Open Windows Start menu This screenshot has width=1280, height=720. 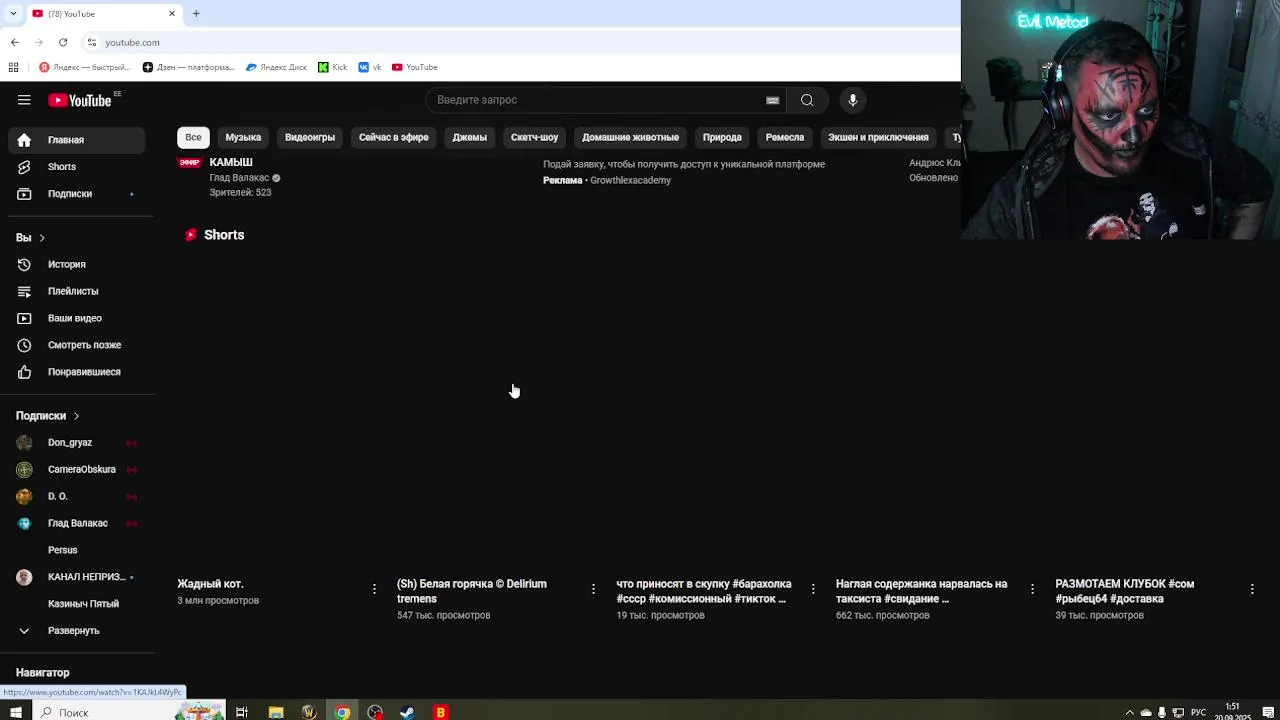(x=15, y=712)
